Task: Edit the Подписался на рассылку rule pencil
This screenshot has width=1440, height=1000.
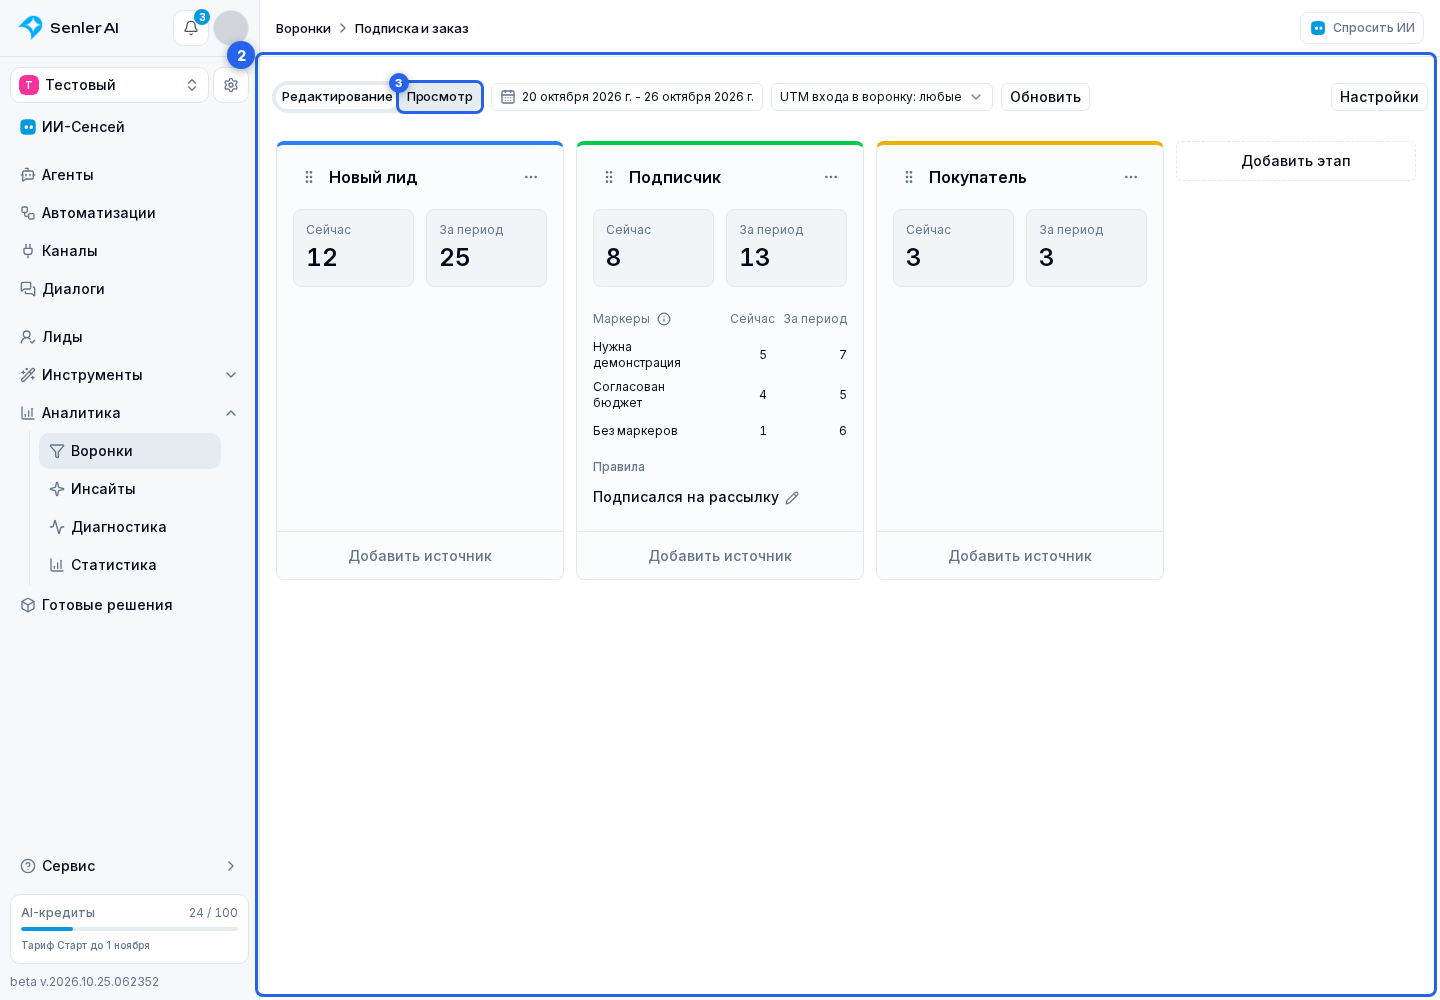Action: 792,498
